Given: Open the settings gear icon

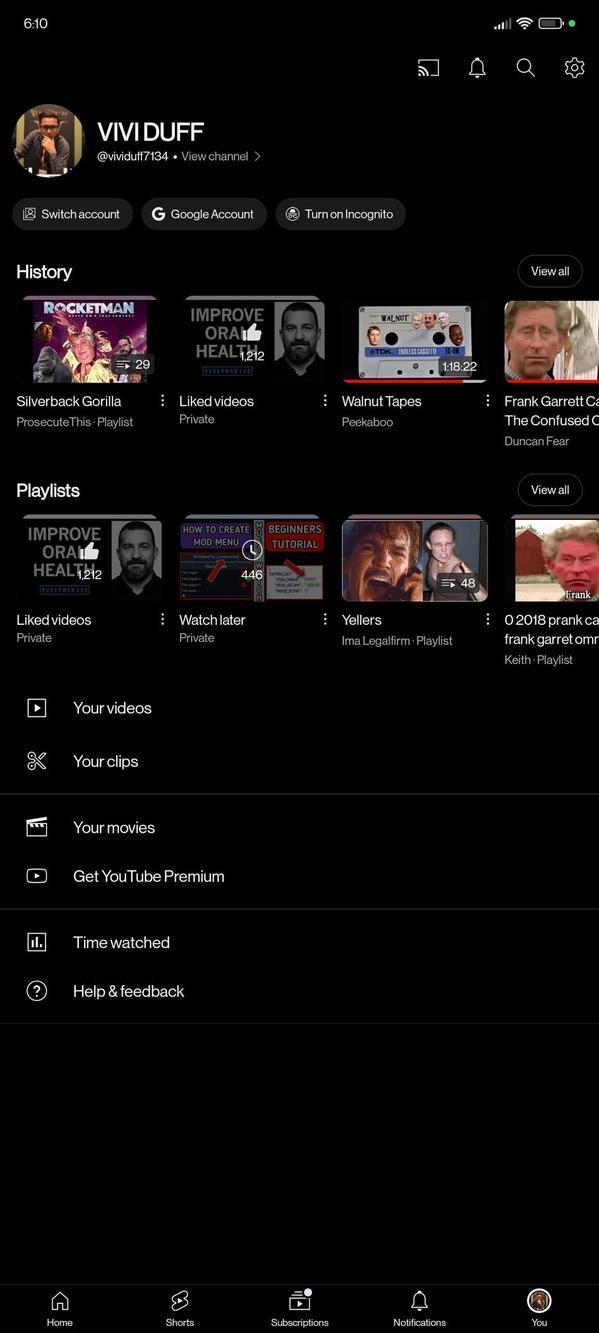Looking at the screenshot, I should coord(574,68).
